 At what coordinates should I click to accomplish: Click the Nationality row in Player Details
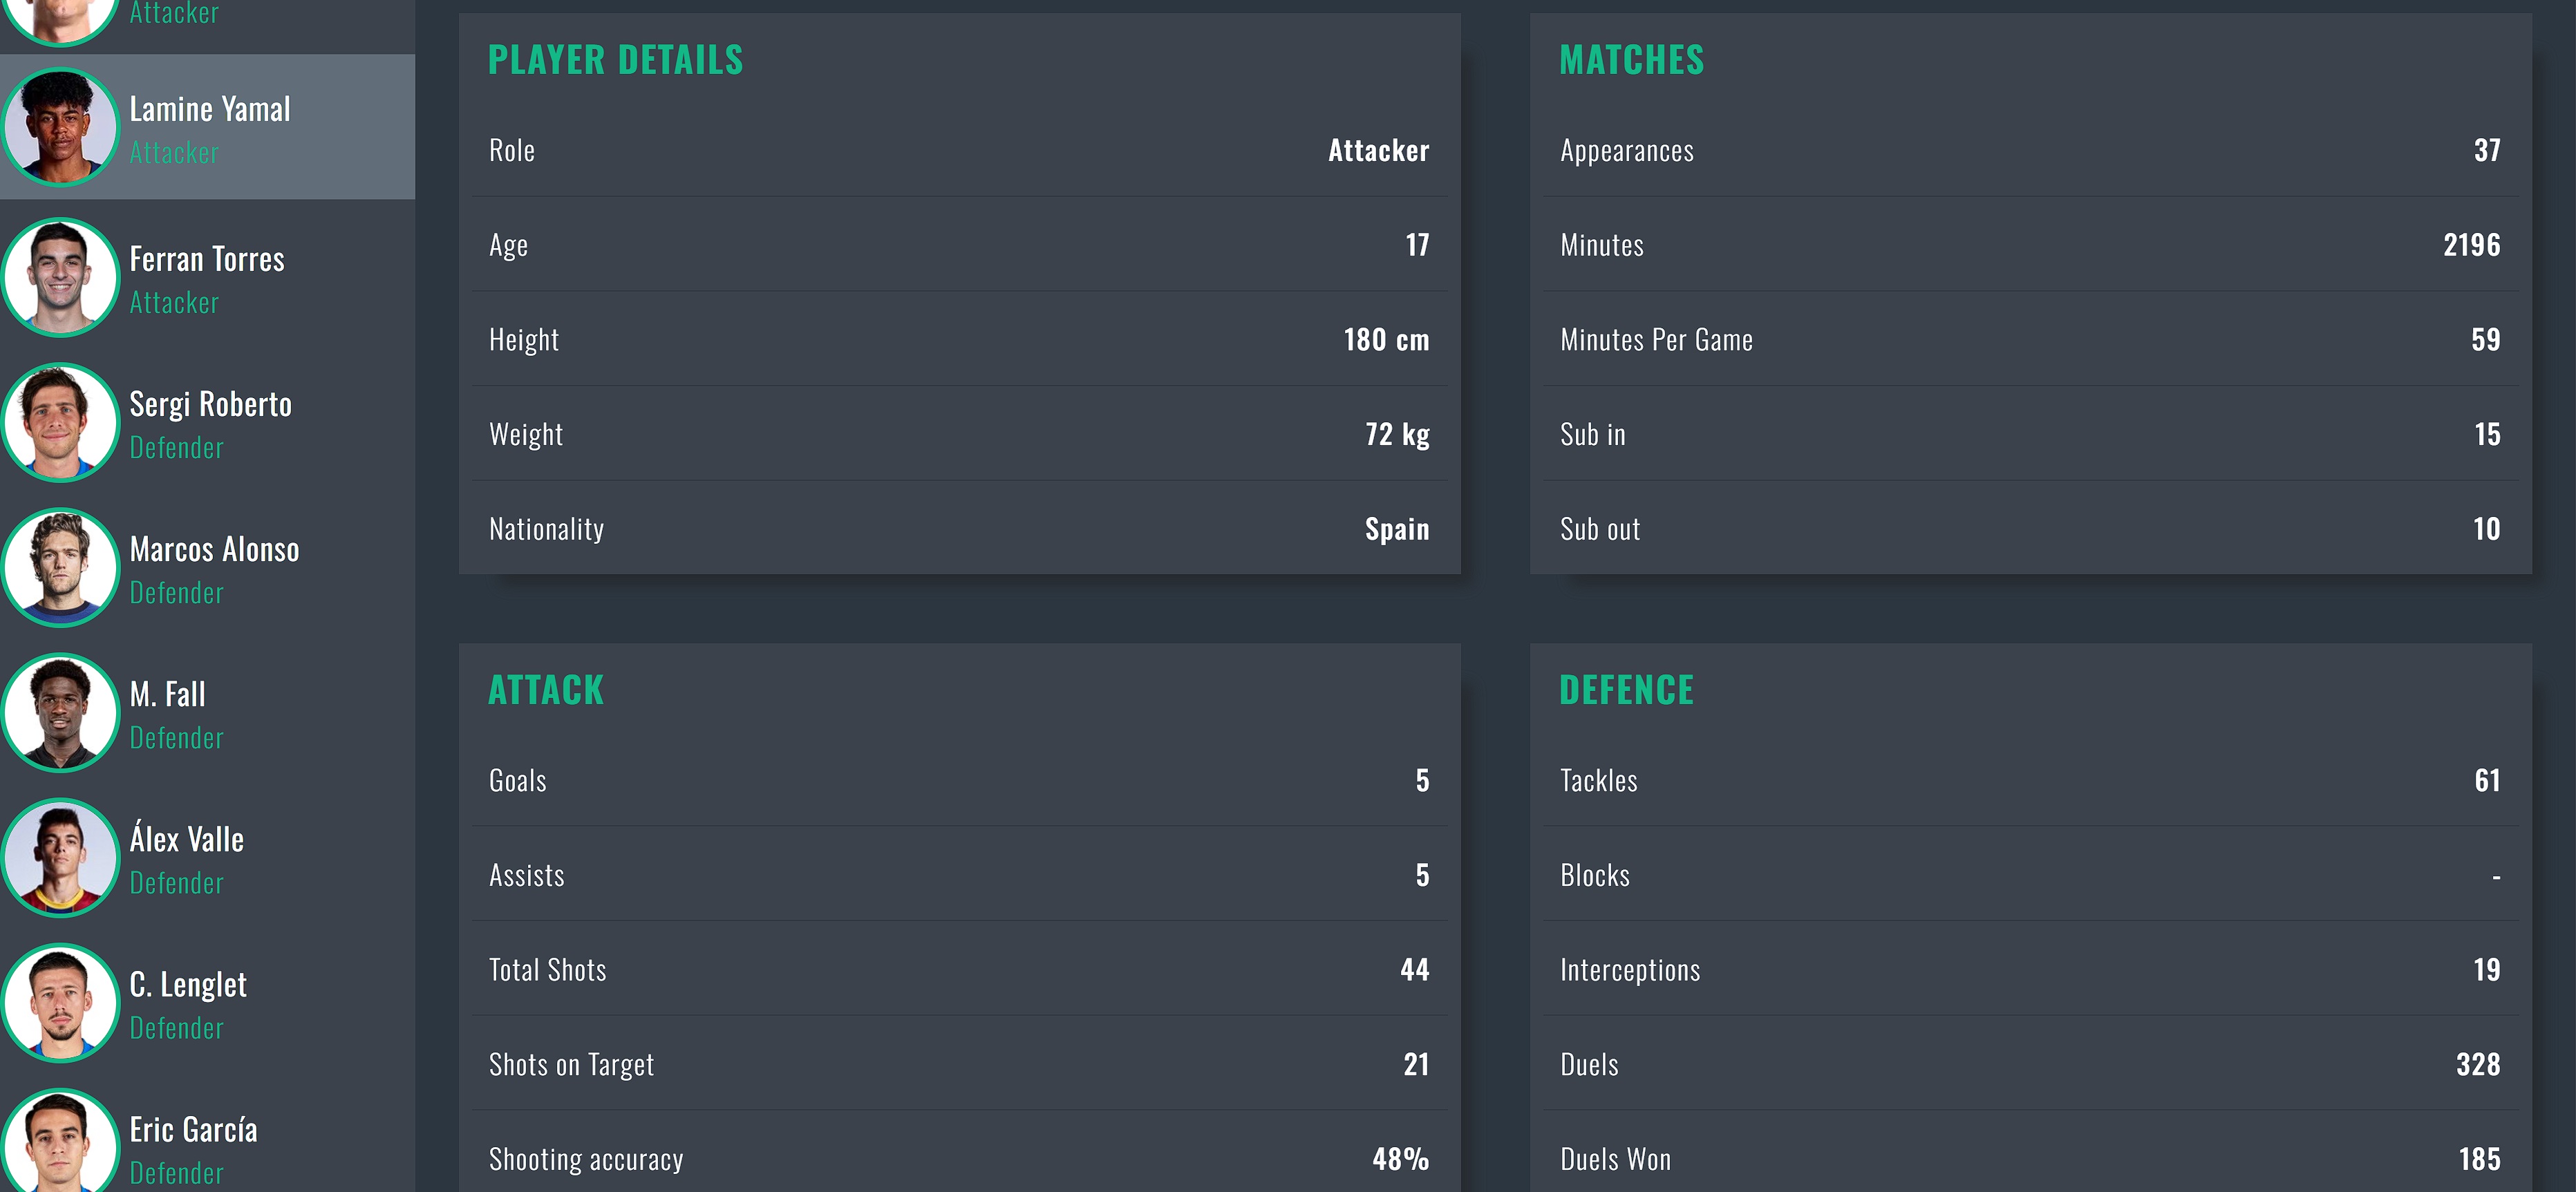958,528
